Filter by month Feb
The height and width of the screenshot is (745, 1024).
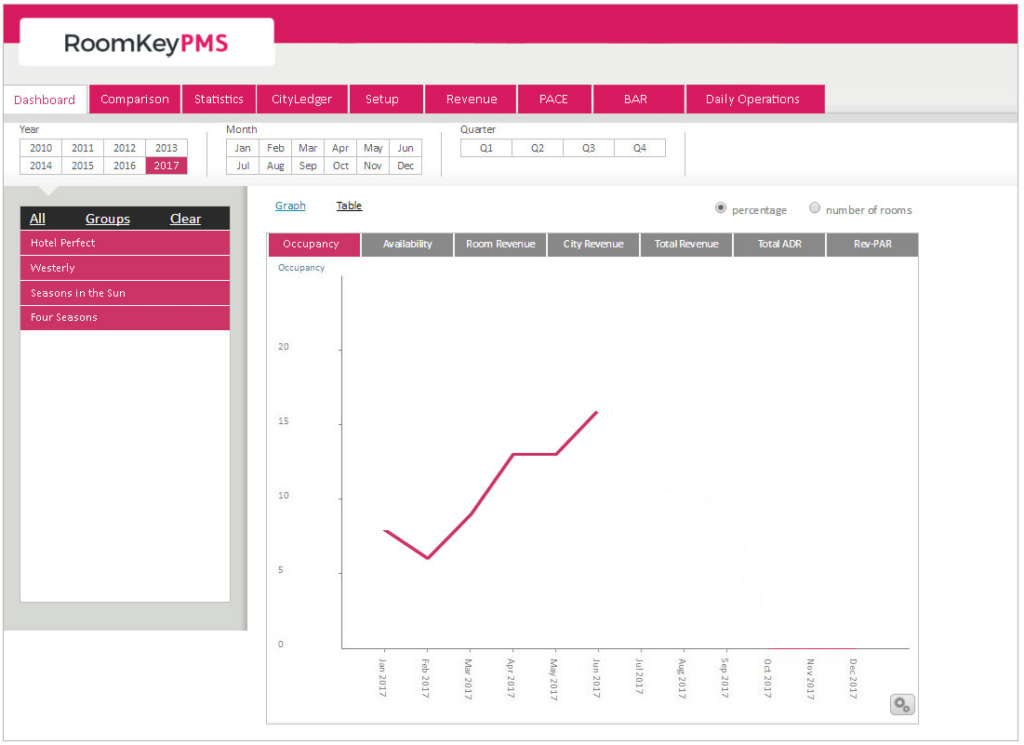pos(276,148)
